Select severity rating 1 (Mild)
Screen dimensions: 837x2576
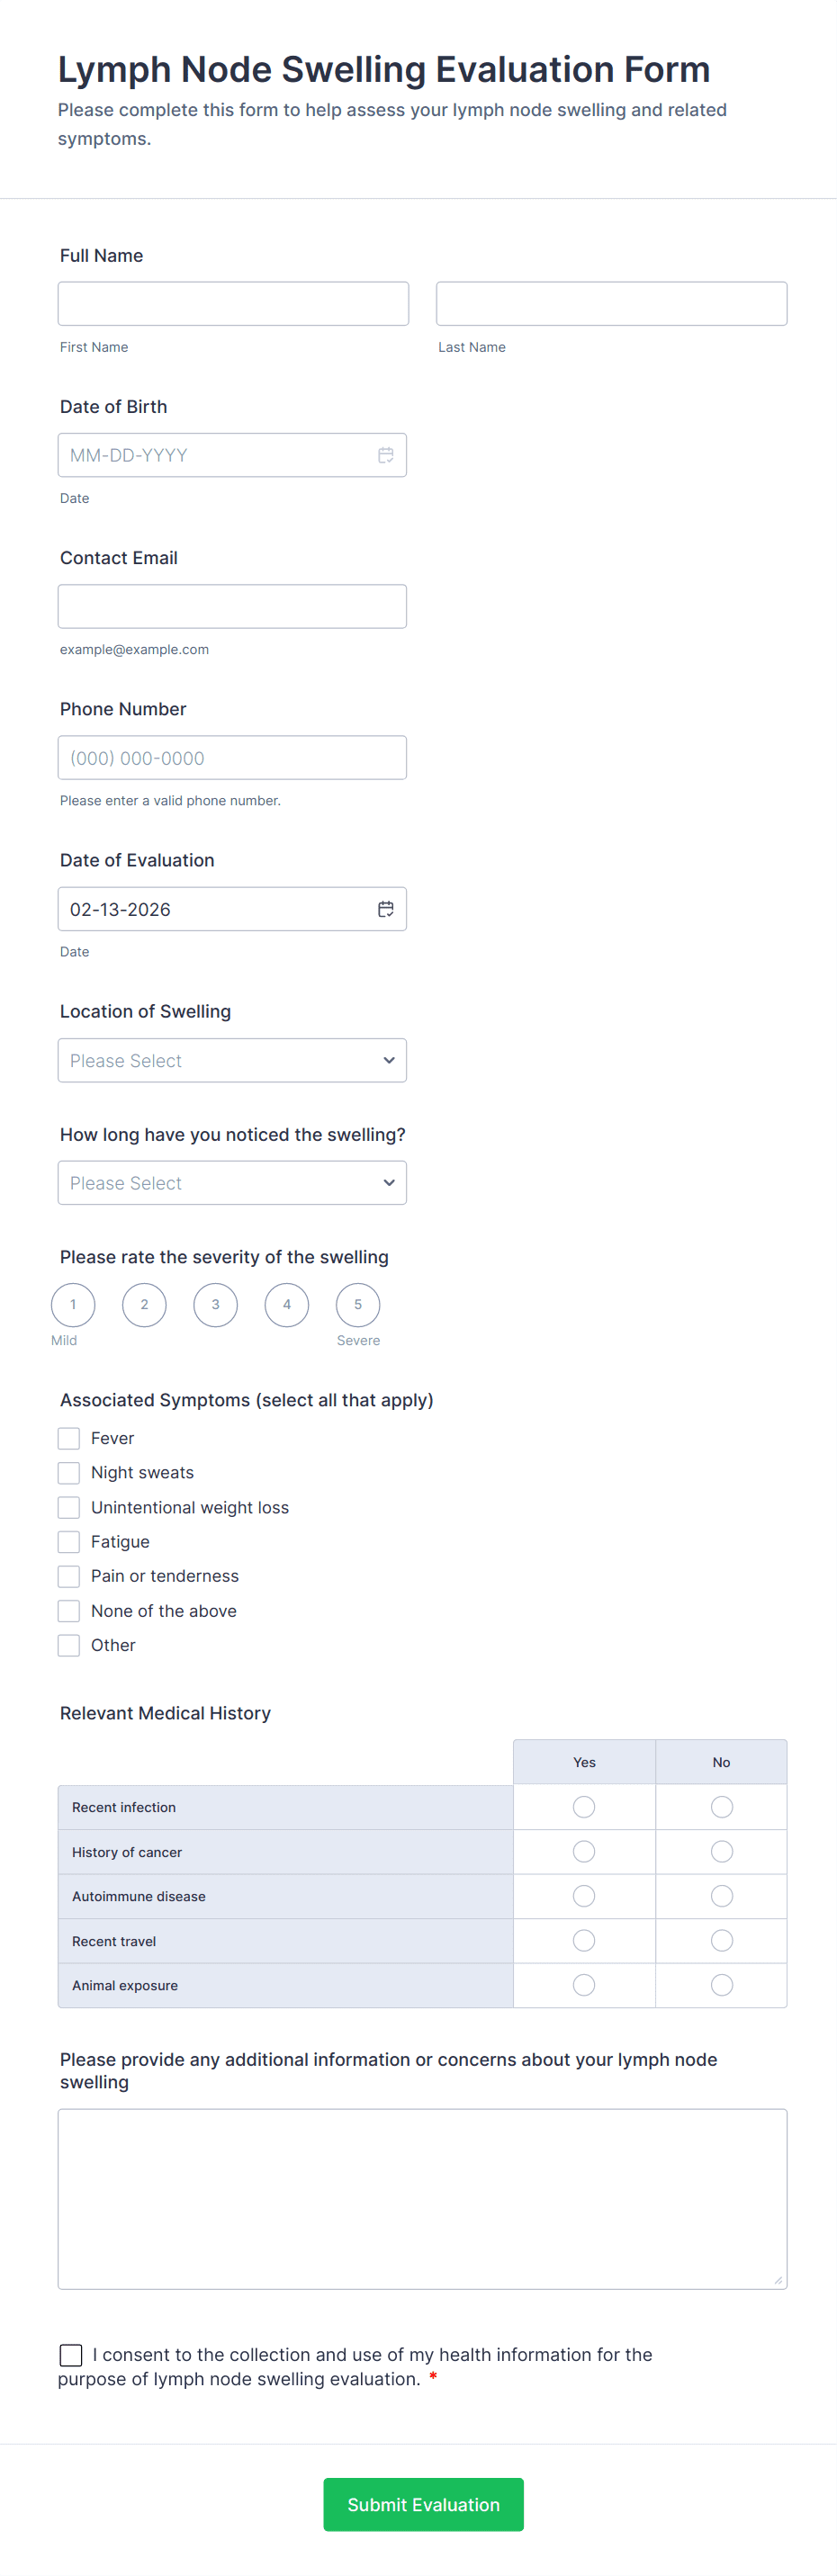pyautogui.click(x=73, y=1305)
